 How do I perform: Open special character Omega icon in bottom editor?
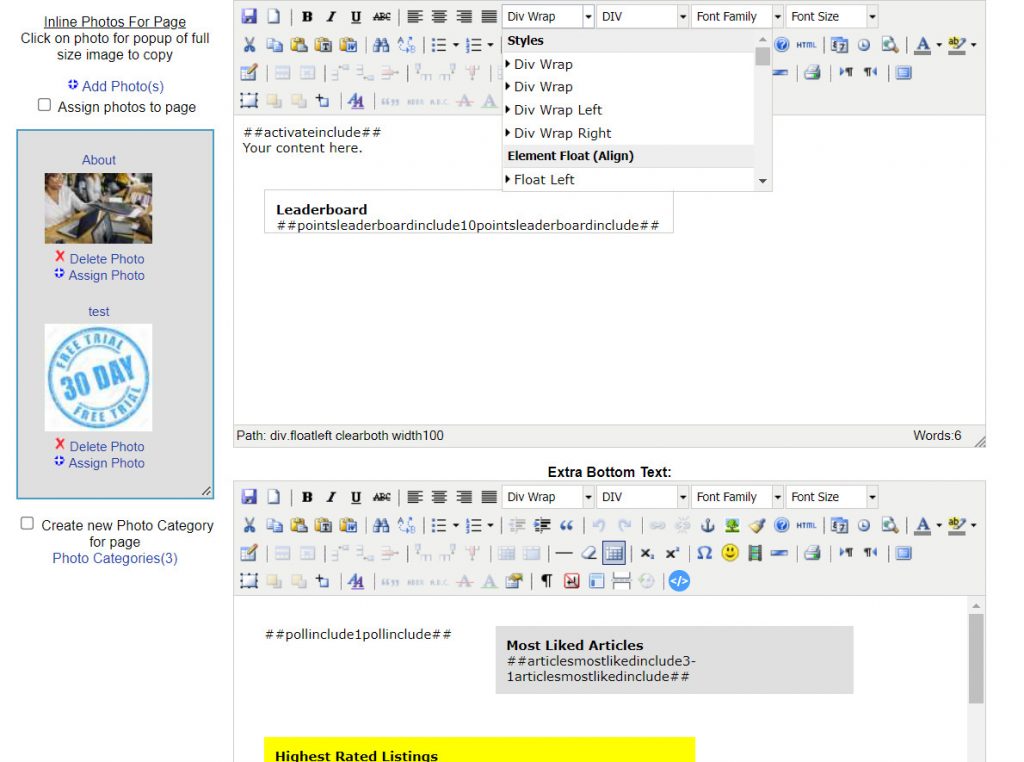pyautogui.click(x=705, y=553)
